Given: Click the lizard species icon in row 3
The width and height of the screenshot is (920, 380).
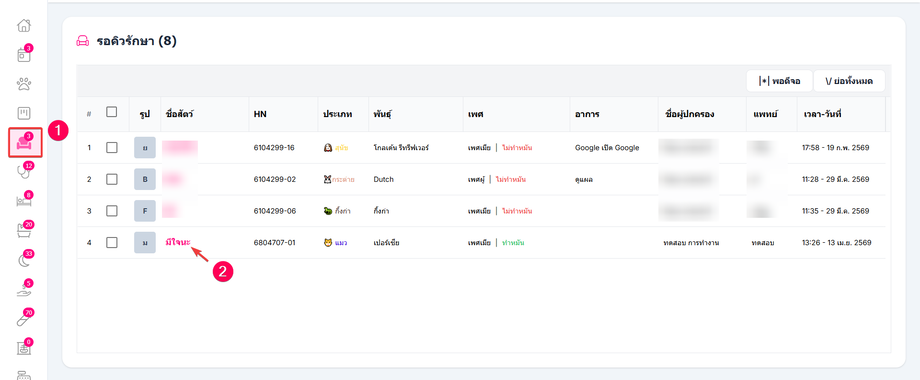Looking at the screenshot, I should click(x=328, y=211).
